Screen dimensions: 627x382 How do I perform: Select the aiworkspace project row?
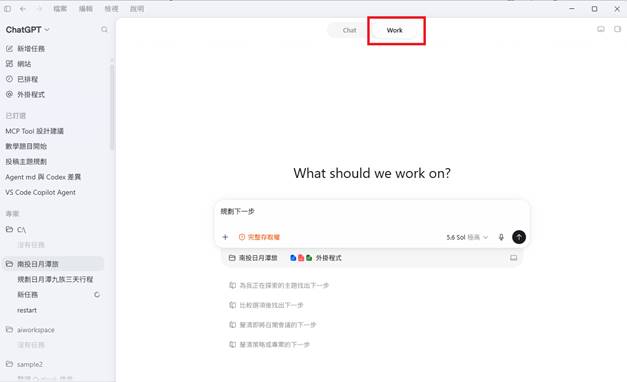pyautogui.click(x=54, y=330)
